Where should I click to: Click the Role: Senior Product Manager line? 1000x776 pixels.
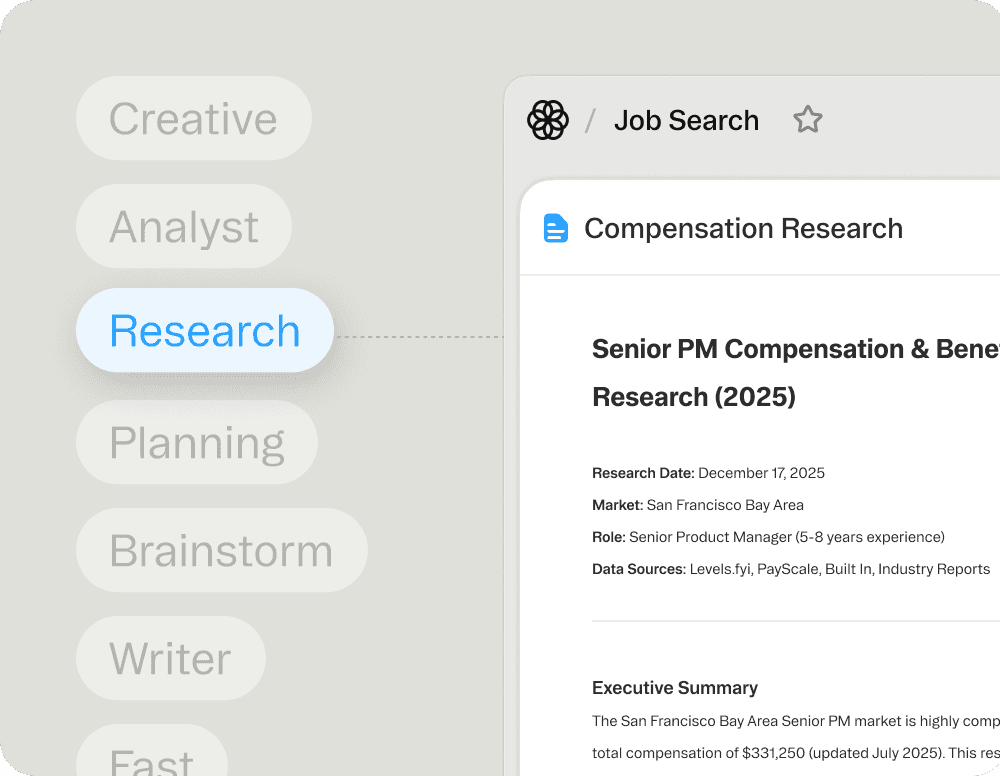(x=768, y=537)
